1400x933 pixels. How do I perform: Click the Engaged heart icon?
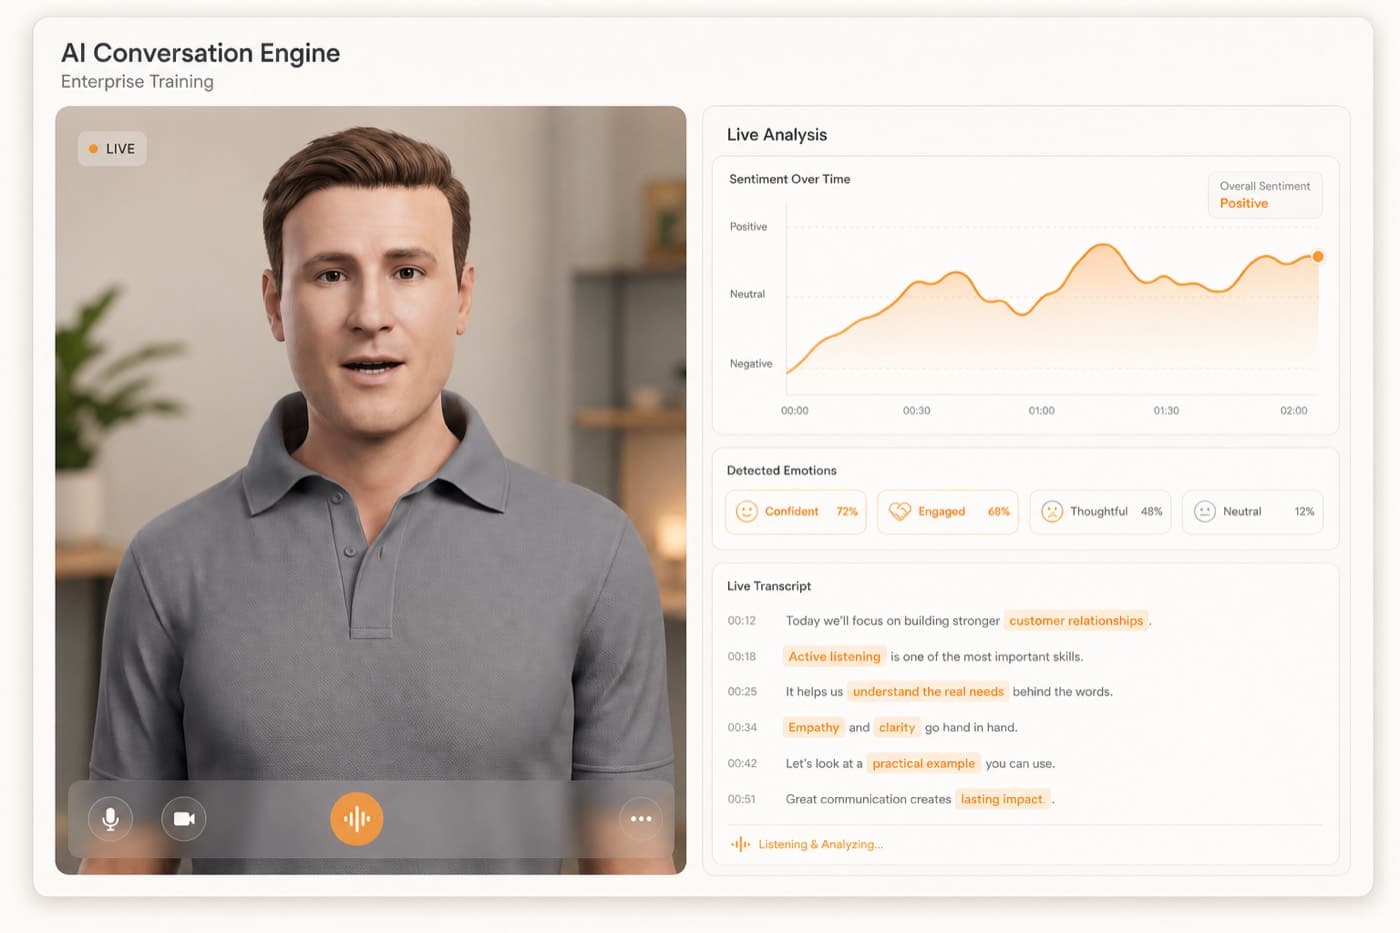tap(900, 512)
